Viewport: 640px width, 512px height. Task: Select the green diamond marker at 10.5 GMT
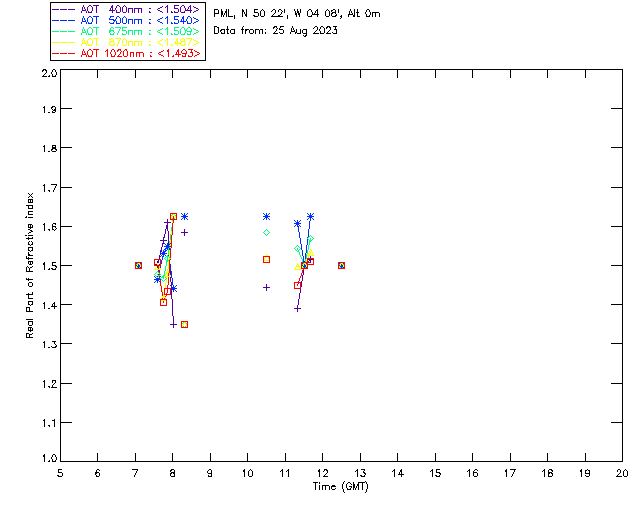tap(267, 233)
